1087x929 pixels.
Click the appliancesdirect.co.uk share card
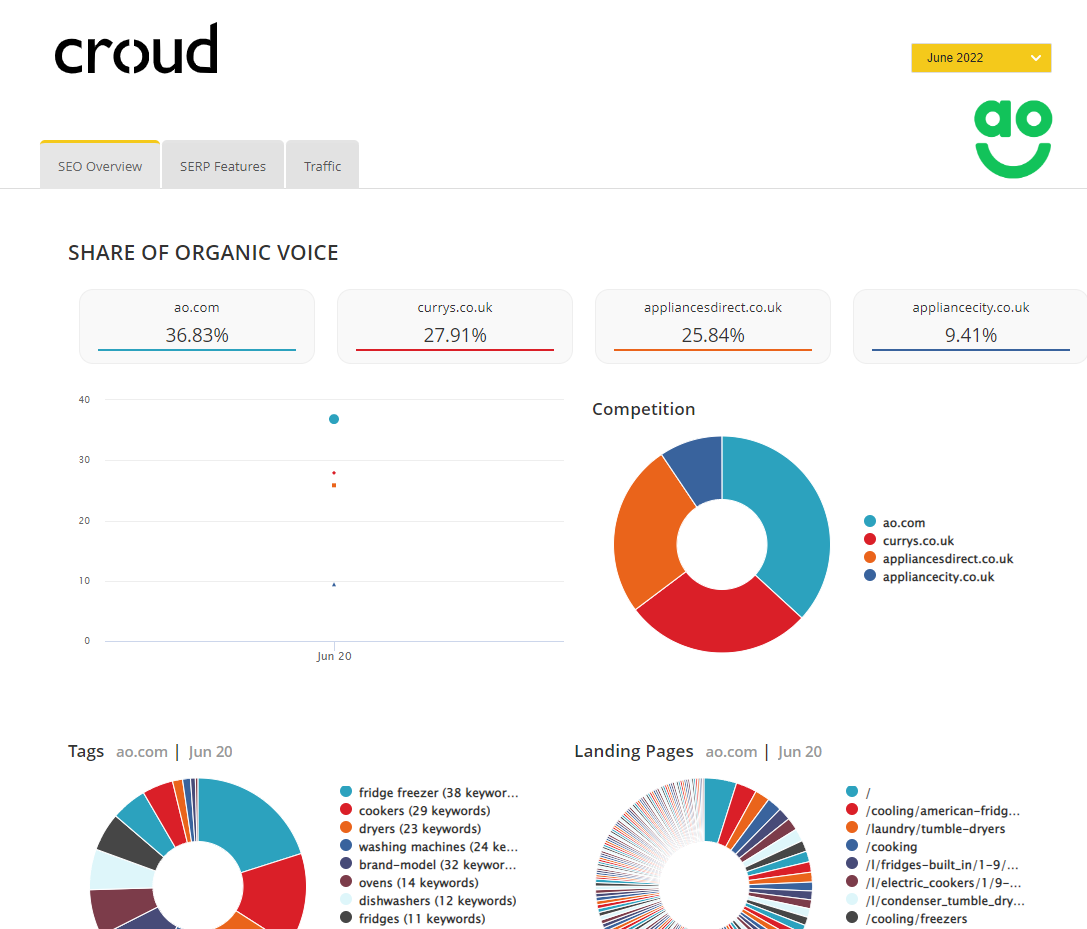tap(713, 326)
